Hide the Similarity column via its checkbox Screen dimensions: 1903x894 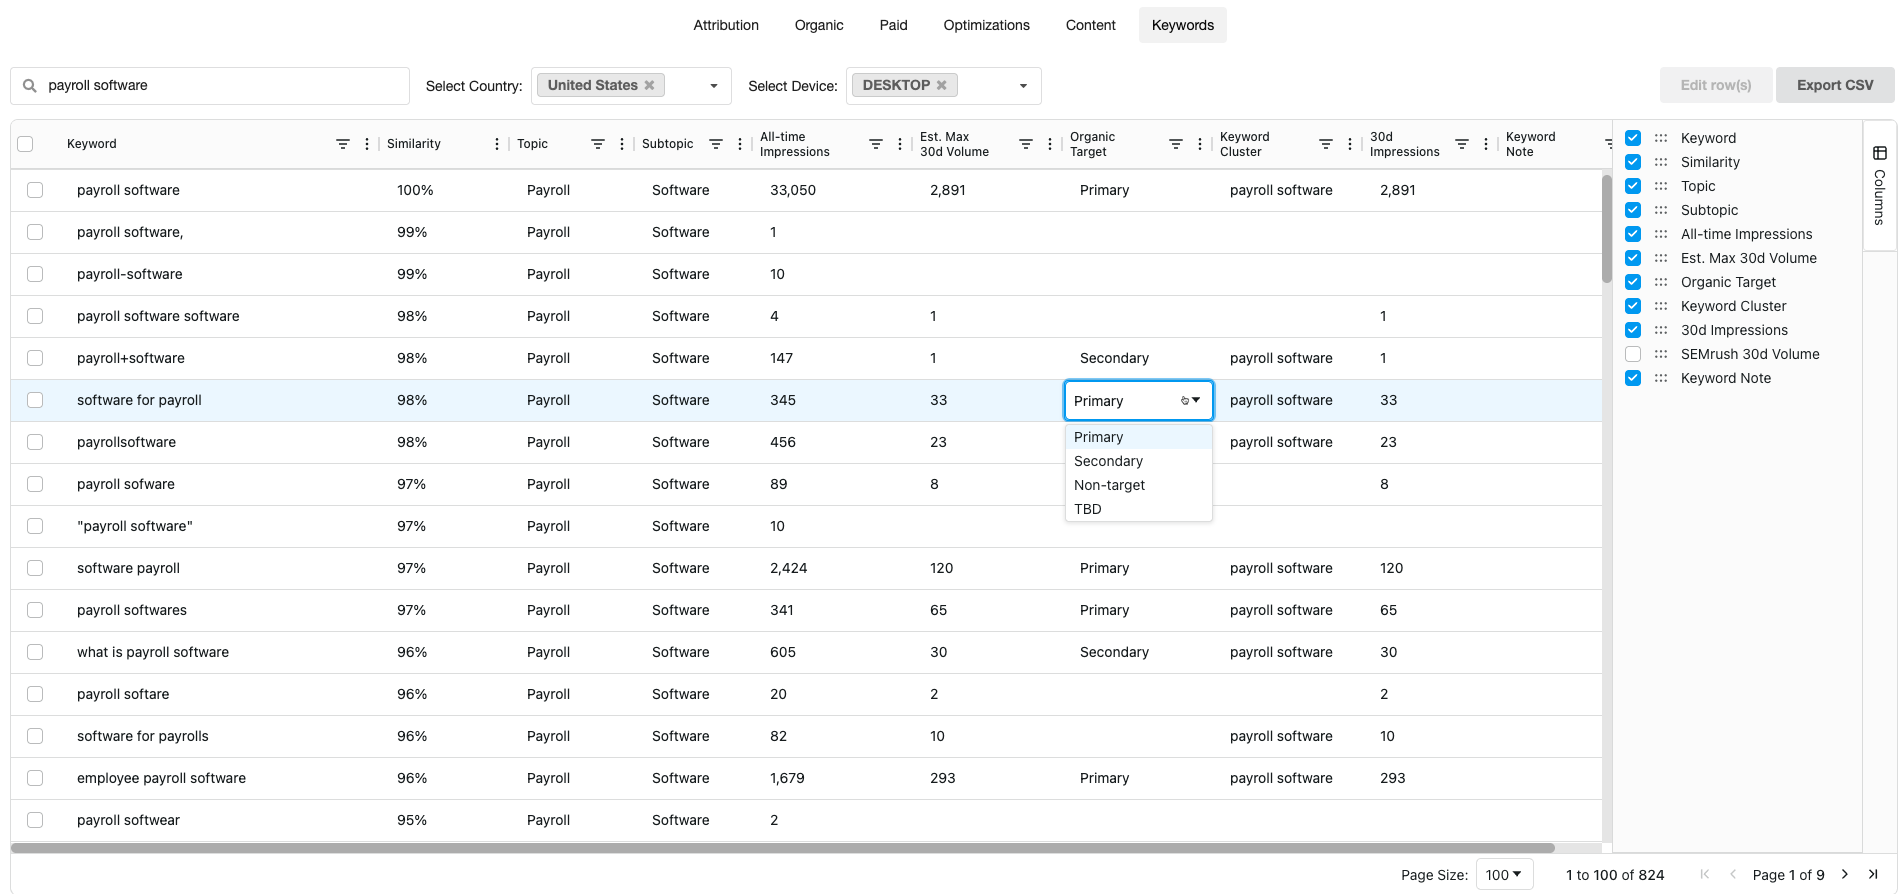coord(1633,162)
